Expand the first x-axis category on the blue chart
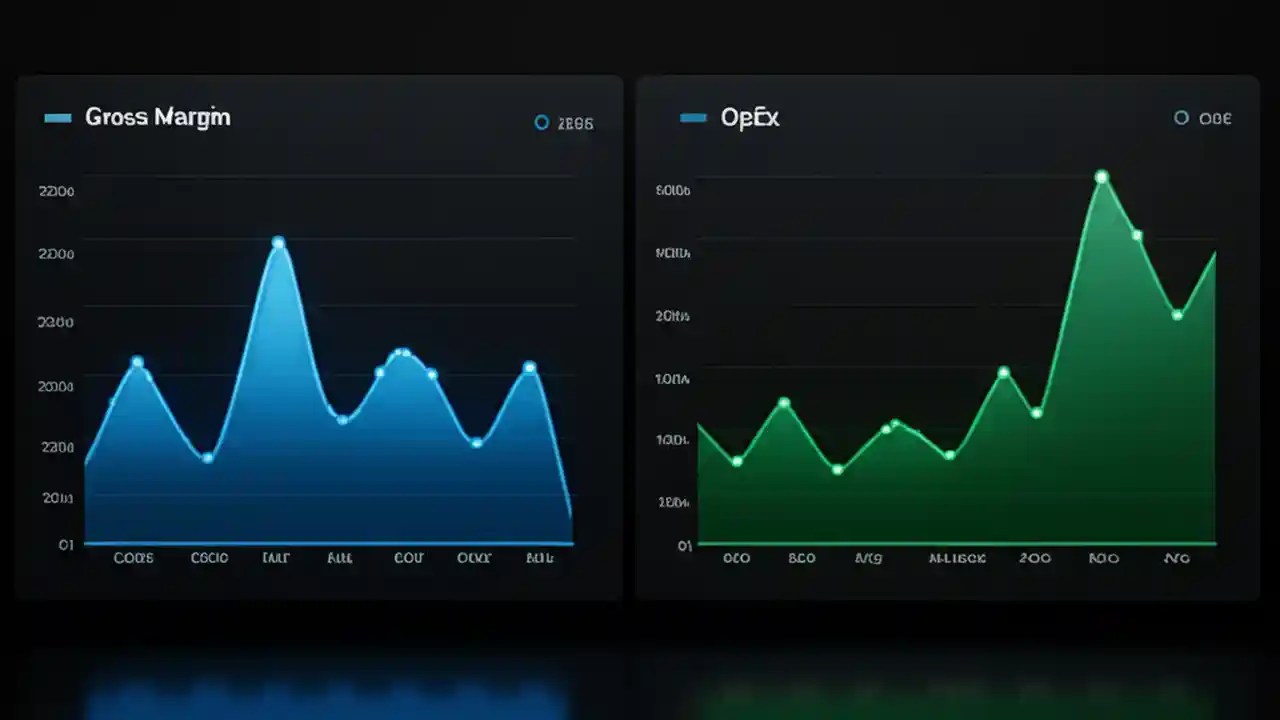This screenshot has width=1280, height=720. pos(133,558)
